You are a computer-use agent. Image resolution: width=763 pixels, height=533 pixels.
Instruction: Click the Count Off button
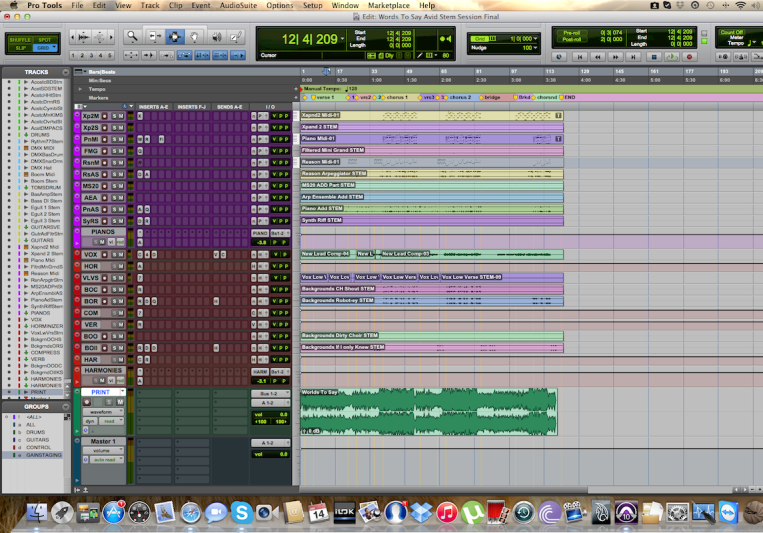click(x=732, y=33)
